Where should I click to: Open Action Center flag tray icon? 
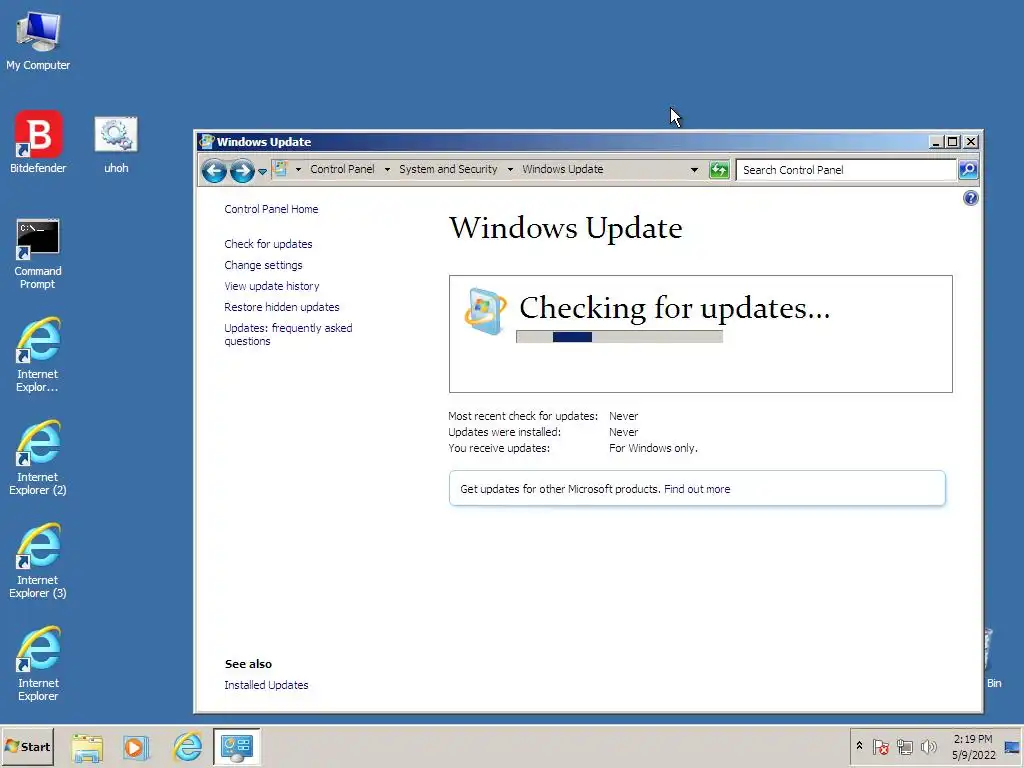[880, 746]
